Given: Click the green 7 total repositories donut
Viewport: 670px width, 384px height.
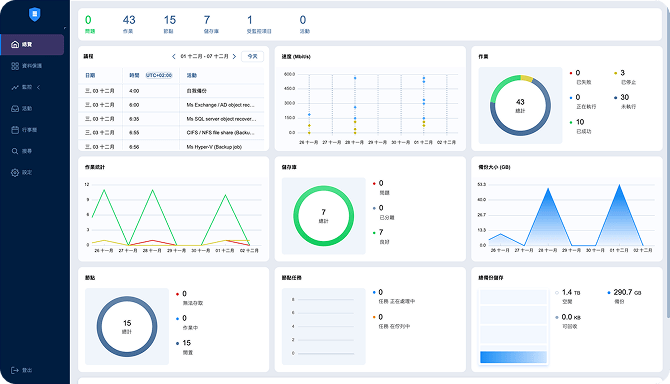Looking at the screenshot, I should (323, 216).
